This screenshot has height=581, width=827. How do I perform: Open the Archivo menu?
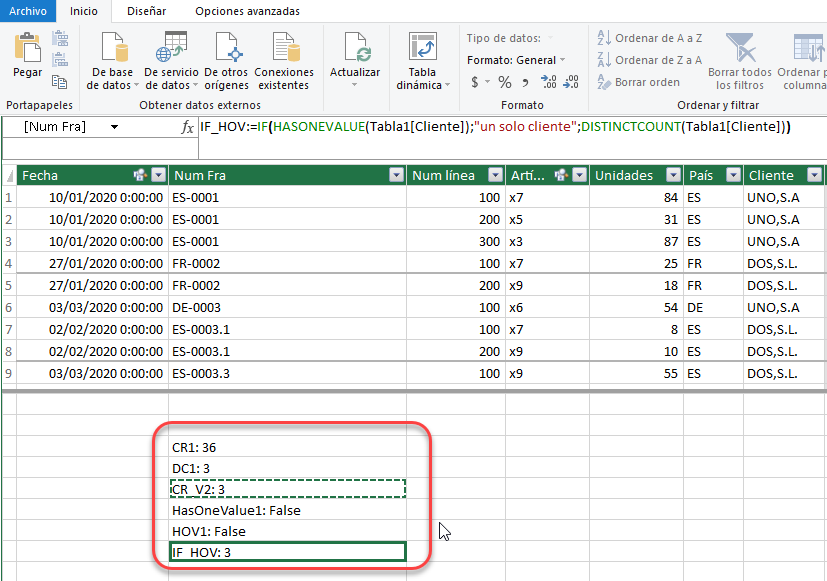pyautogui.click(x=28, y=11)
